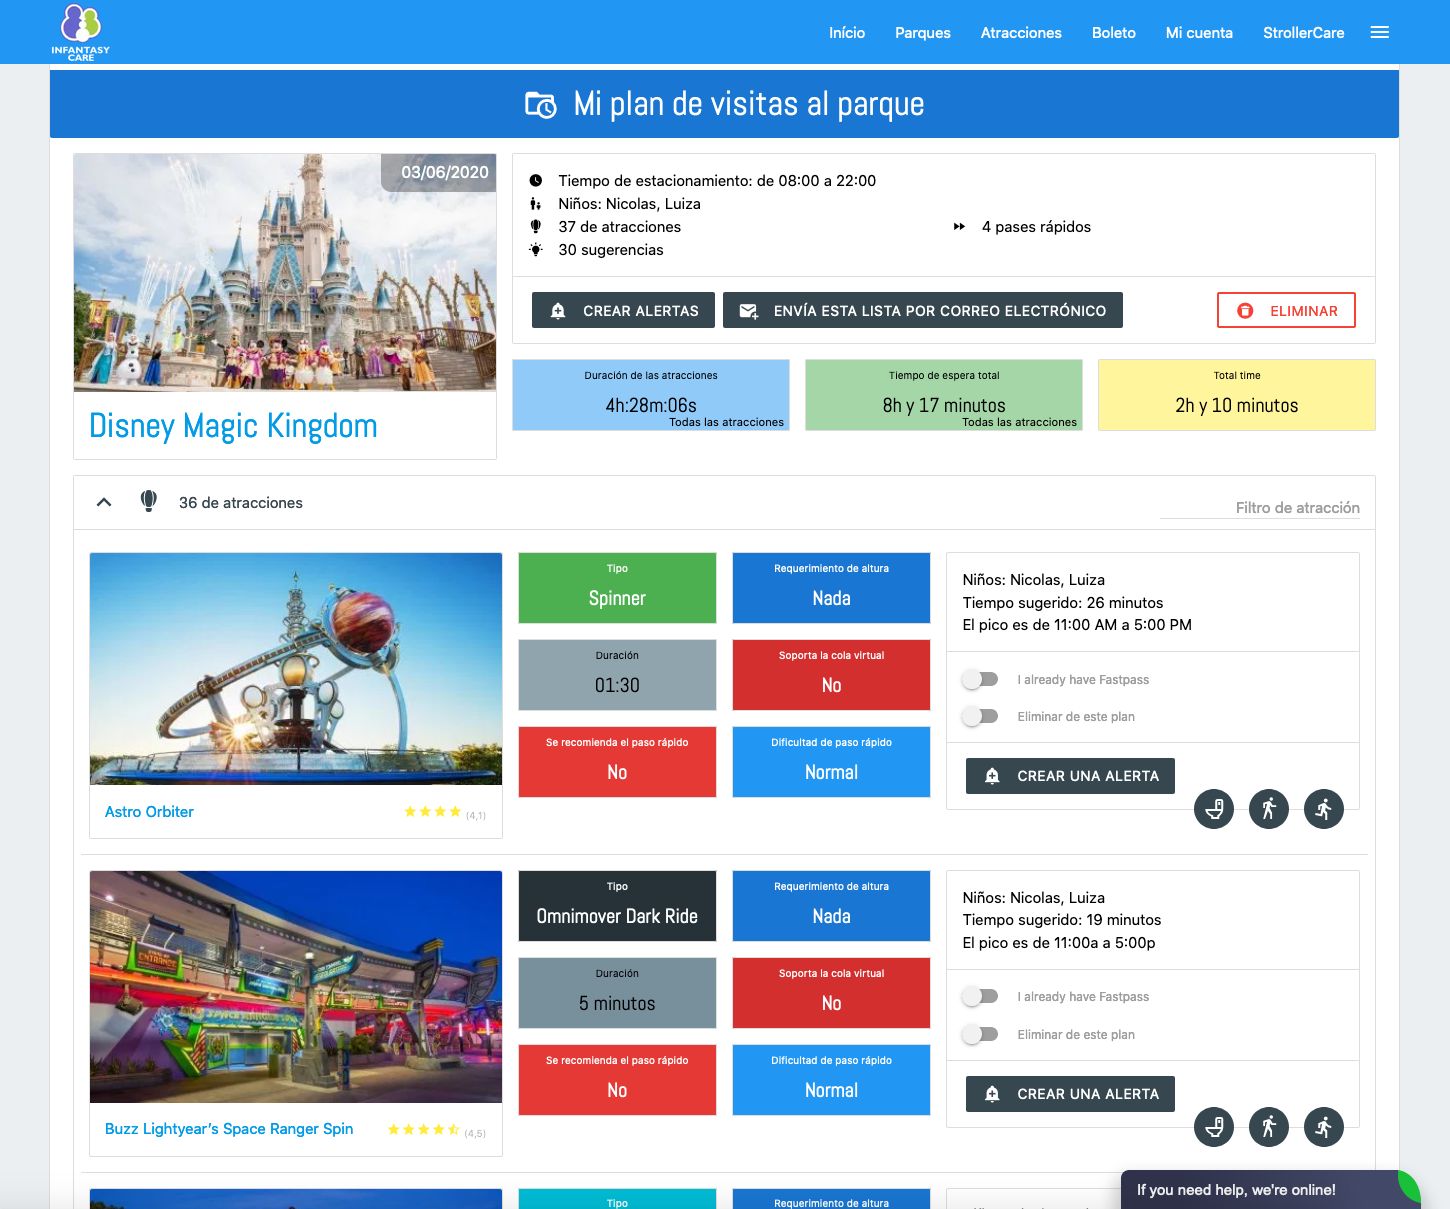Click the walking person icon for Astro Orbiter
Viewport: 1450px width, 1209px height.
pyautogui.click(x=1269, y=809)
